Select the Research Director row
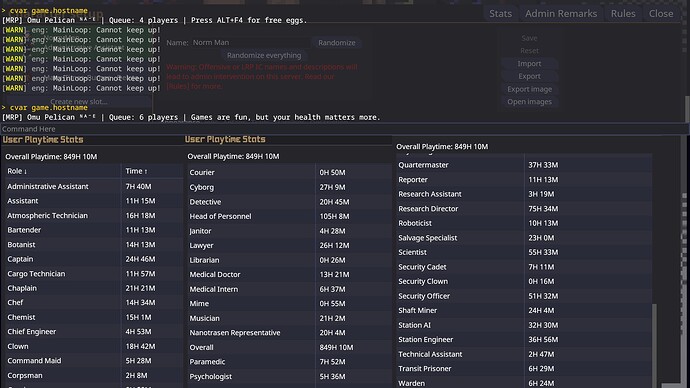Image resolution: width=690 pixels, height=388 pixels. 524,209
